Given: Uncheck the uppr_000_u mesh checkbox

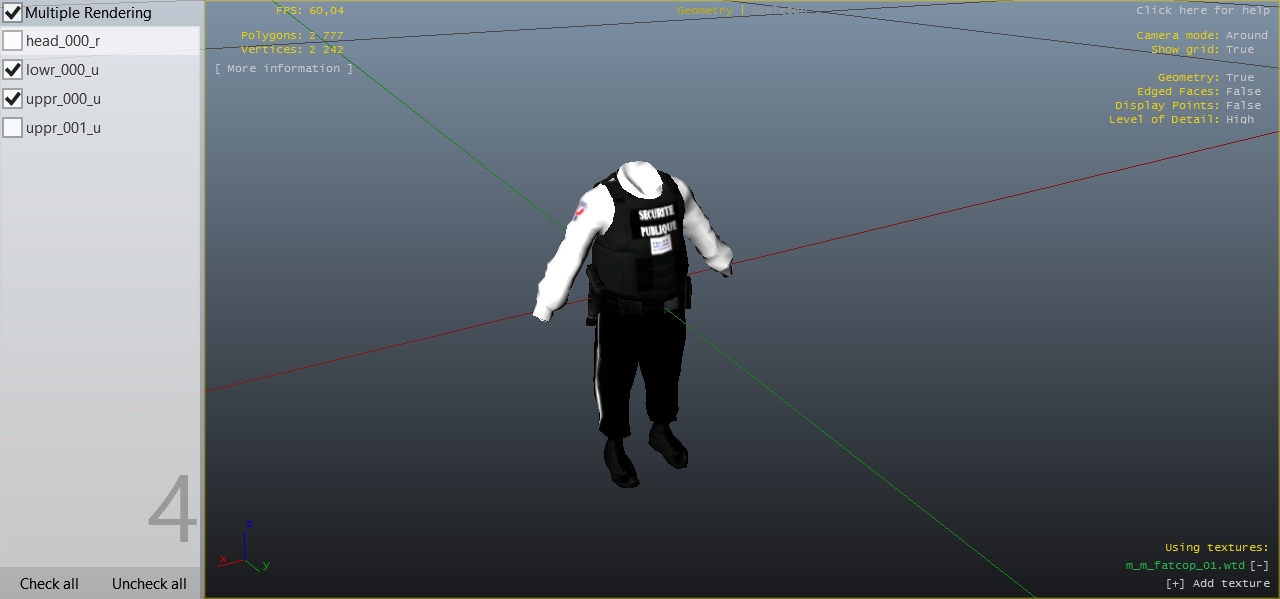Looking at the screenshot, I should 13,99.
